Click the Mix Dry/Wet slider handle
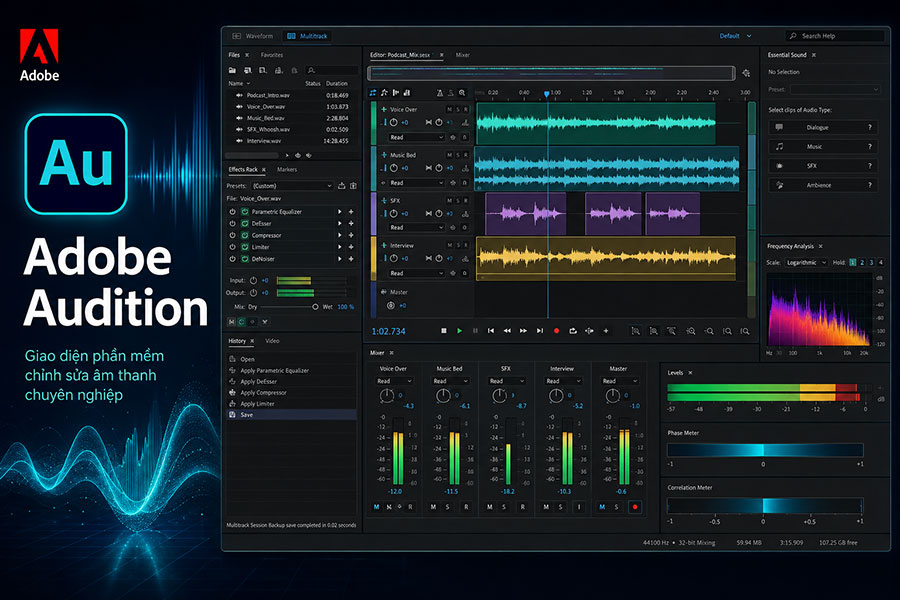 pyautogui.click(x=315, y=307)
